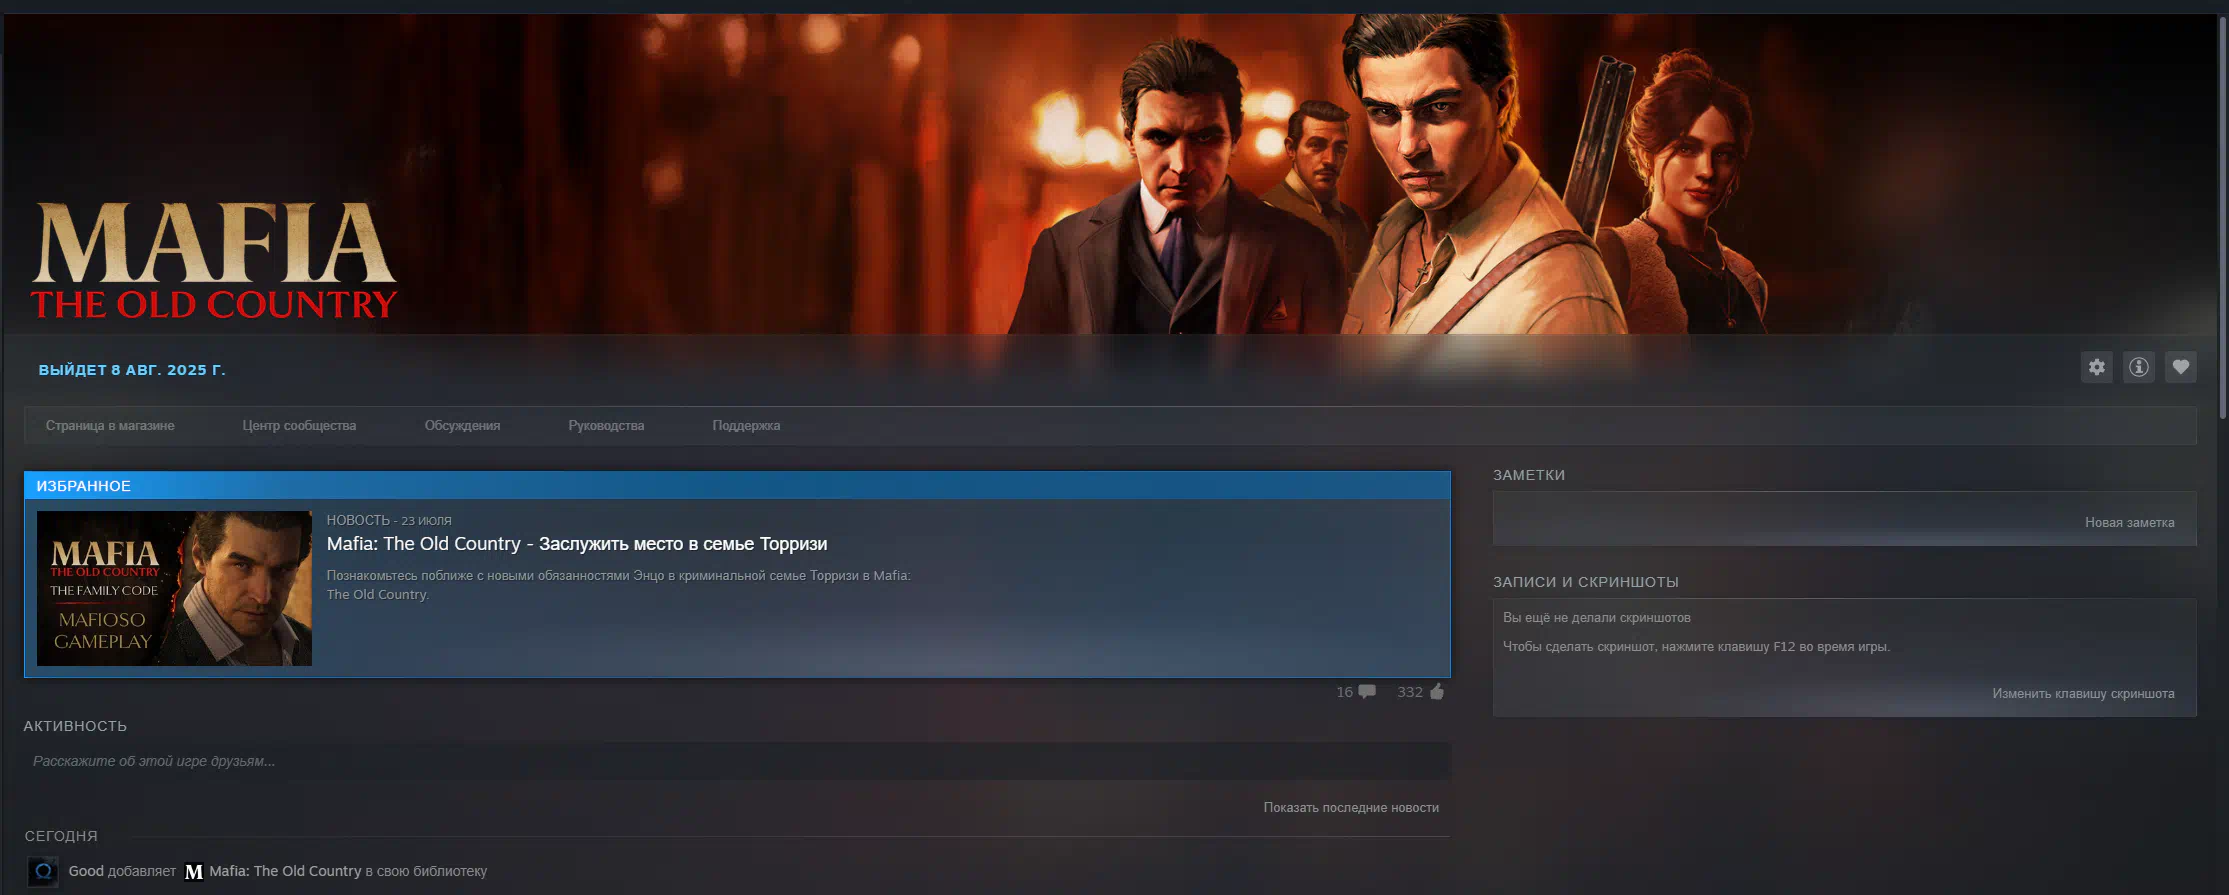Viewport: 2229px width, 895px height.
Task: Click the Mafioso Gameplay news thumbnail
Action: click(174, 588)
